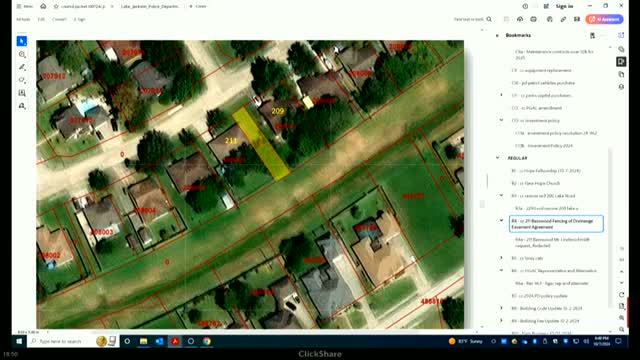Collapse the R6 HGAC Representative bookmark

[502, 271]
